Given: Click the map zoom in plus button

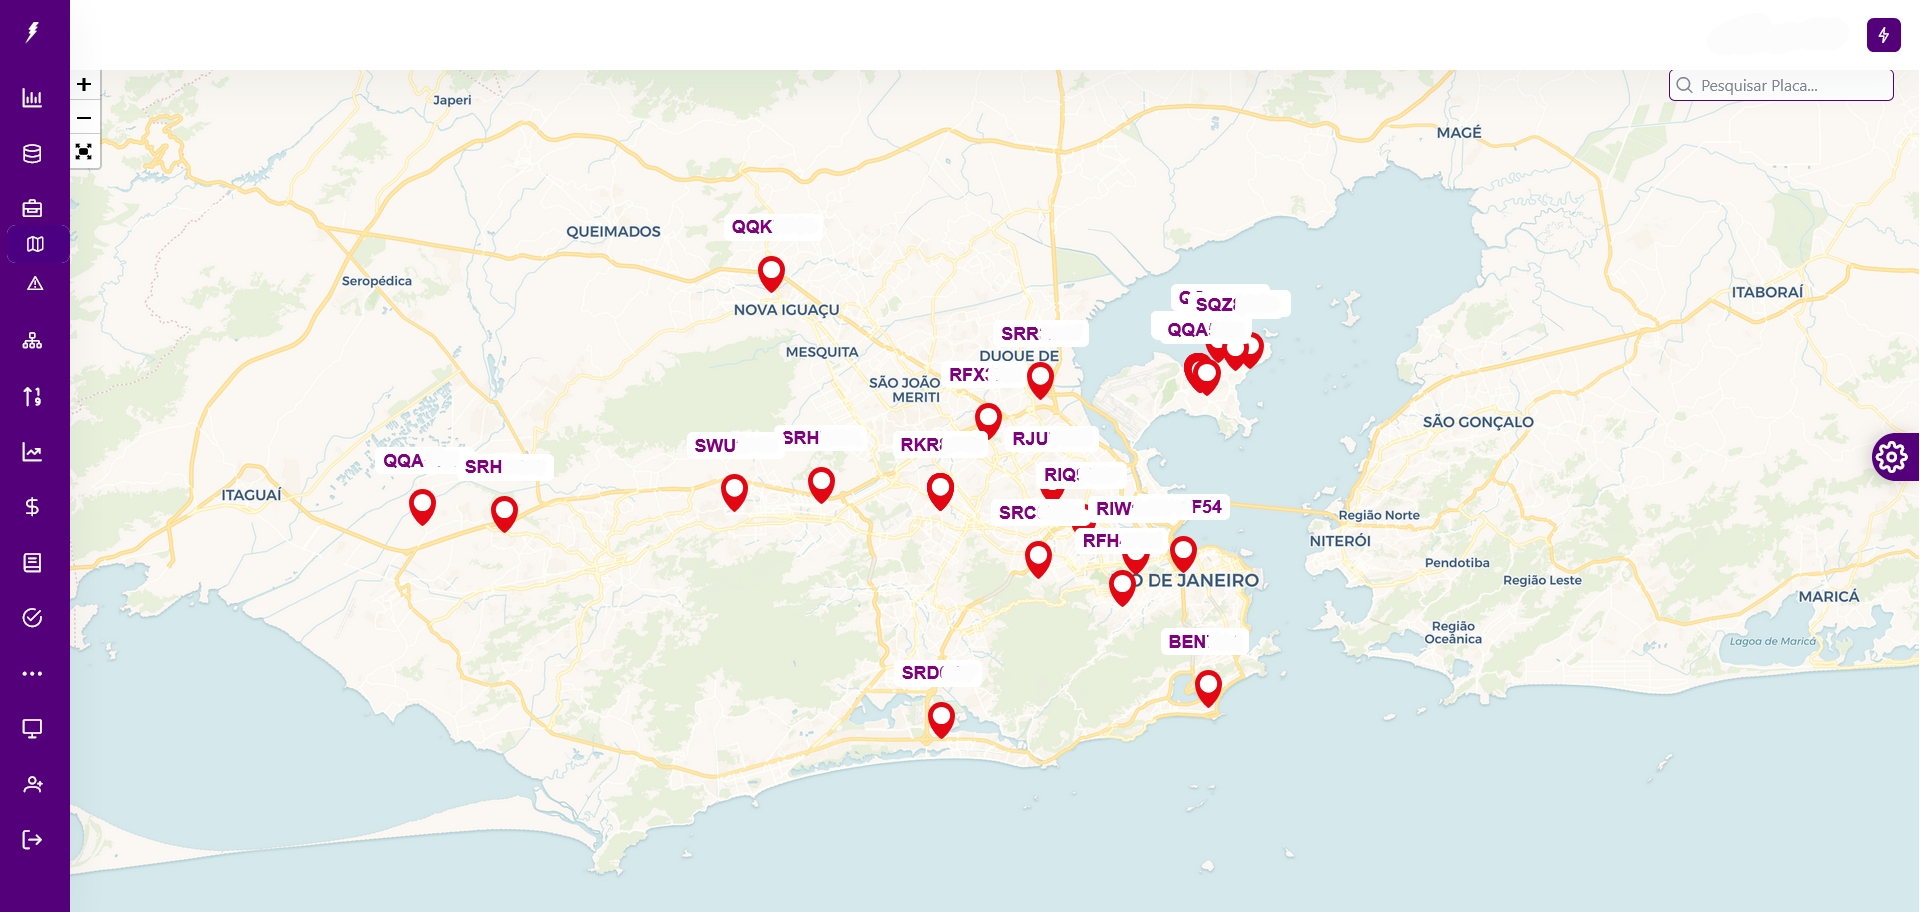Looking at the screenshot, I should click(84, 85).
